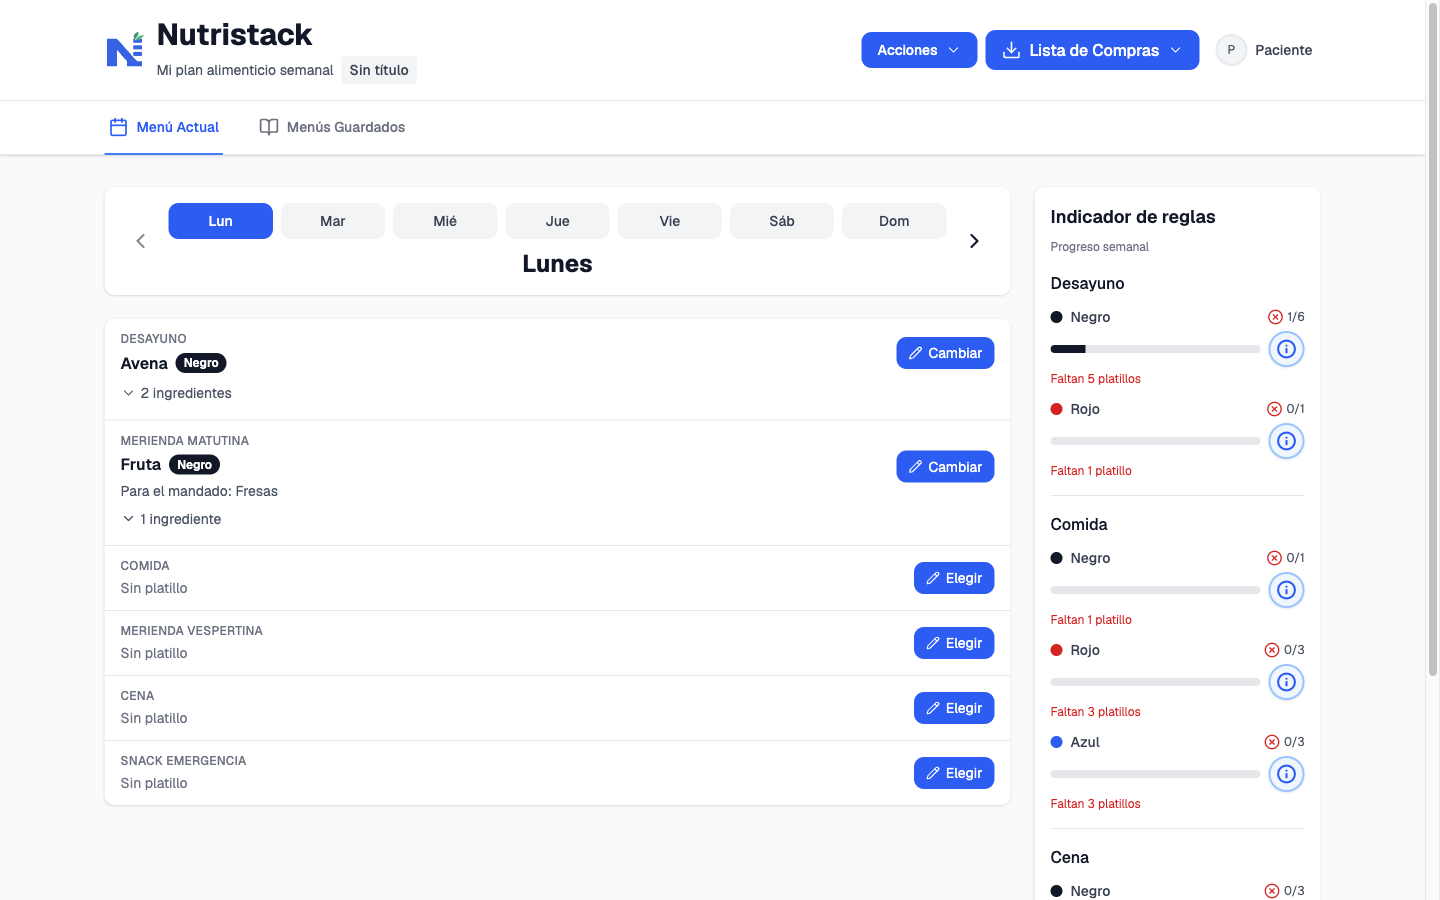This screenshot has width=1440, height=900.
Task: Change the Desayuno dish Avena
Action: click(945, 353)
